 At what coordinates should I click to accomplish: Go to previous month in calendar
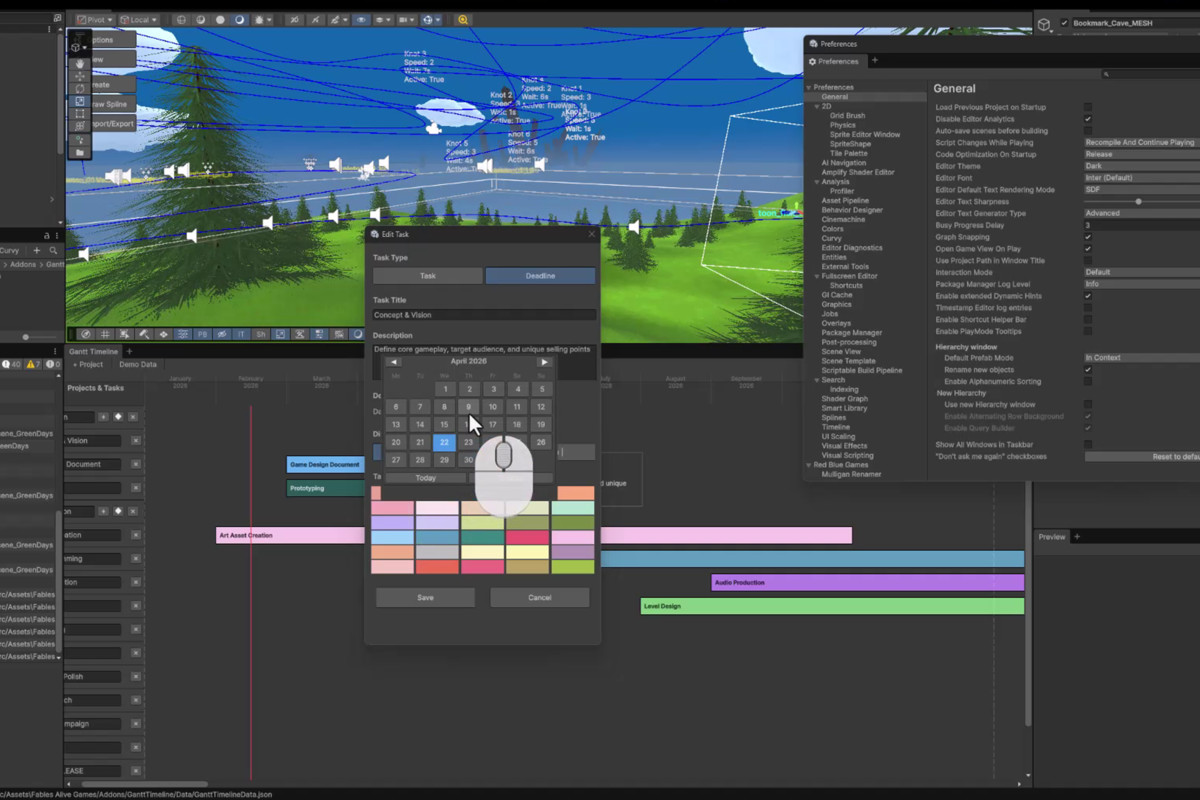394,362
